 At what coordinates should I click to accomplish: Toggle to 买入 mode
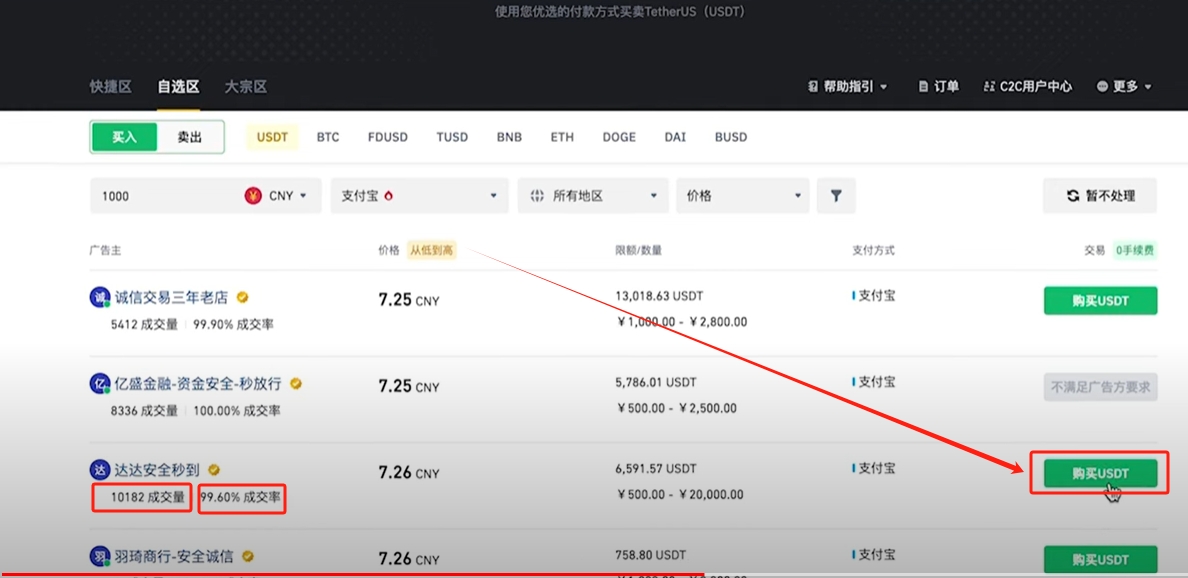tap(124, 137)
